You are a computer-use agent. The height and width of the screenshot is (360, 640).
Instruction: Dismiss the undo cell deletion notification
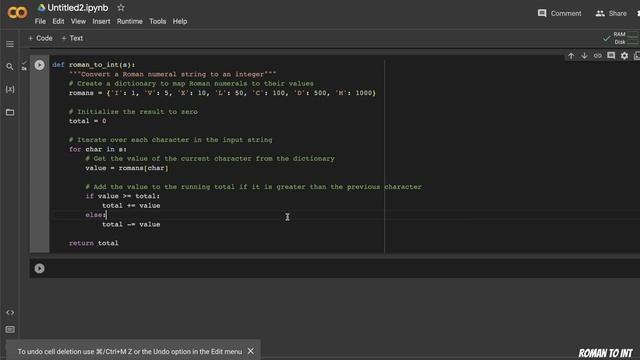[251, 351]
